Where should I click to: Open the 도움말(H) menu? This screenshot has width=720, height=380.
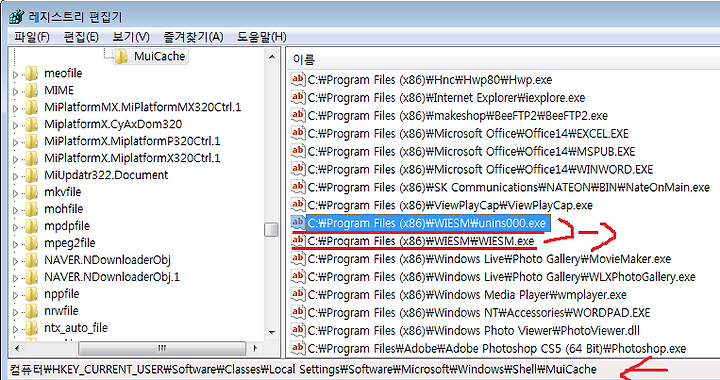pos(262,37)
